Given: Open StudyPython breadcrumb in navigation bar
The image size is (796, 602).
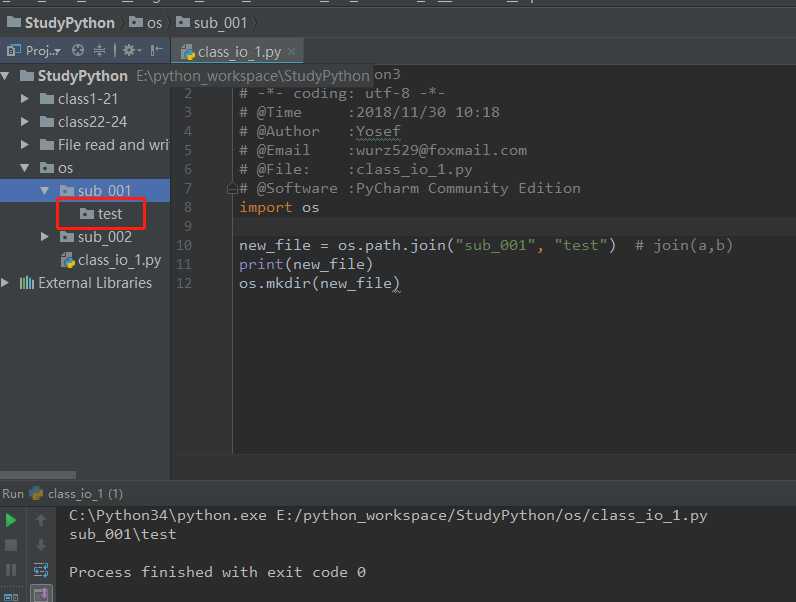Looking at the screenshot, I should [x=61, y=23].
